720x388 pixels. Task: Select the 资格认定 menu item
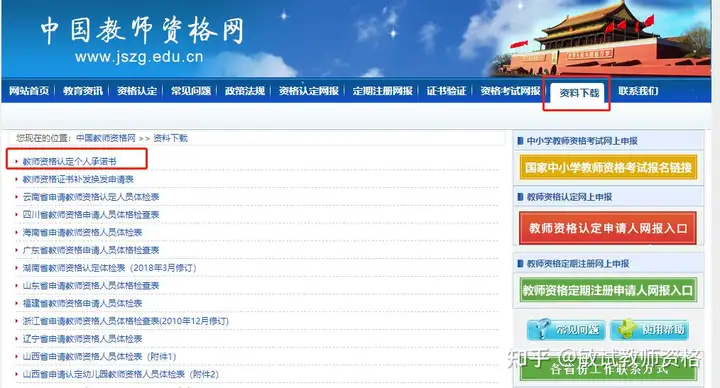(137, 91)
